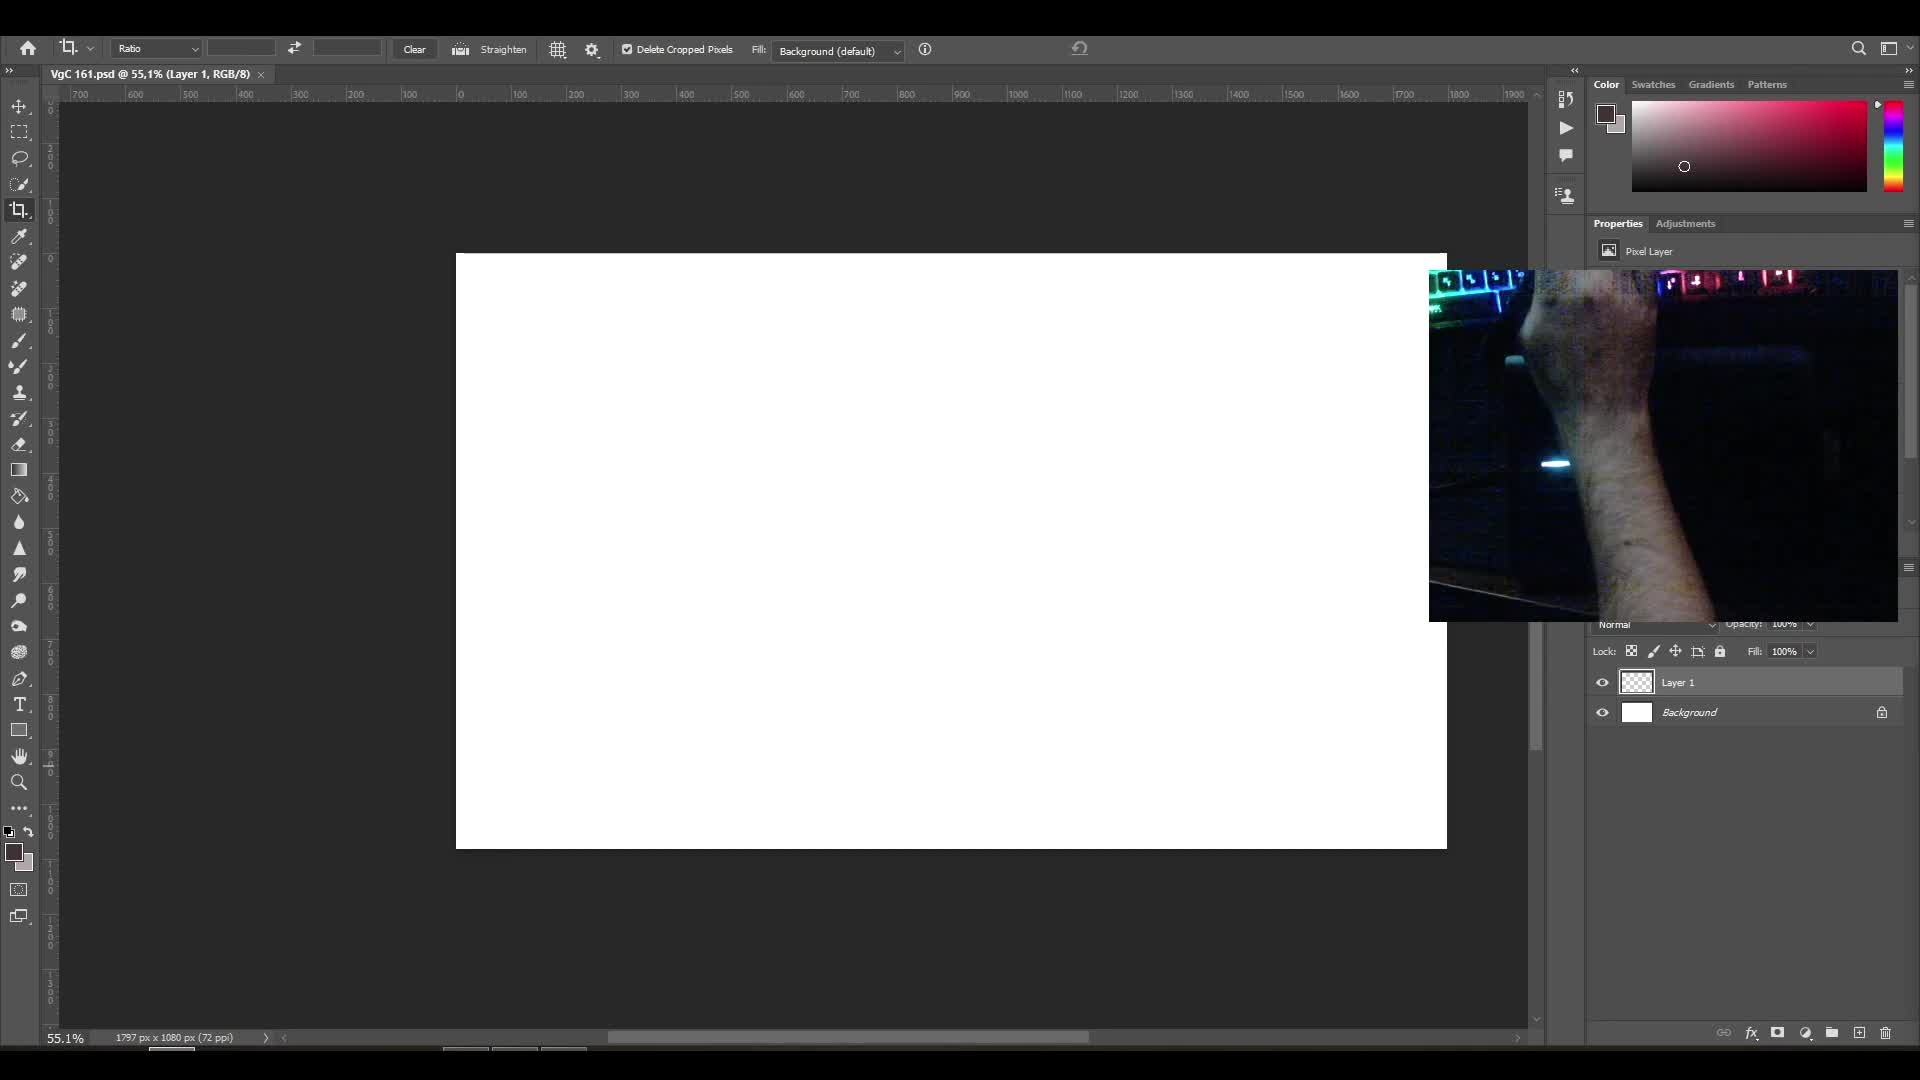Select the Lasso tool
Viewport: 1920px width, 1080px height.
[19, 158]
